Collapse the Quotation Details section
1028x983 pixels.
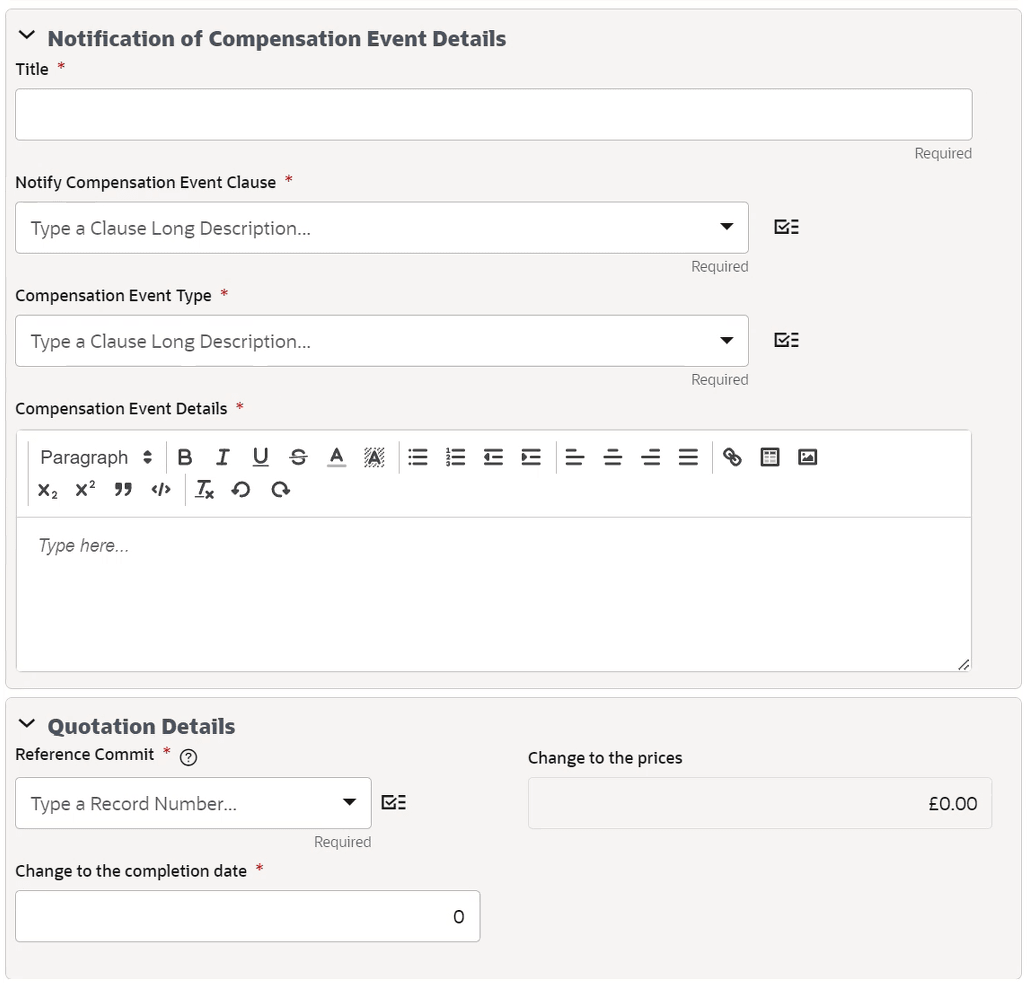coord(26,725)
